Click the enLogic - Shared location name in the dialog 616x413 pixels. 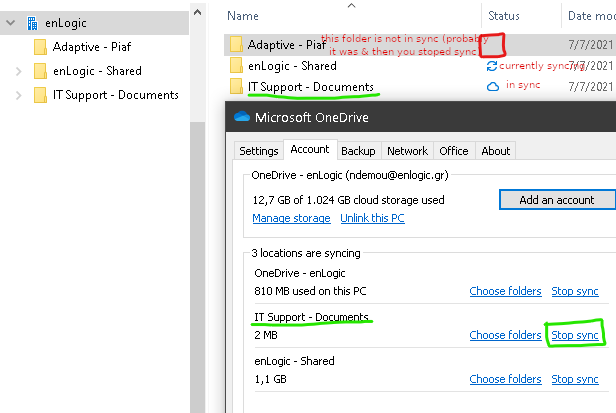tap(294, 361)
